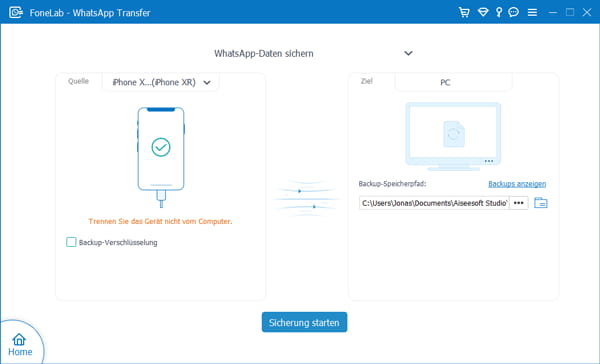The height and width of the screenshot is (364, 600).
Task: Click the Backup-Speicherpfad label
Action: (x=392, y=184)
